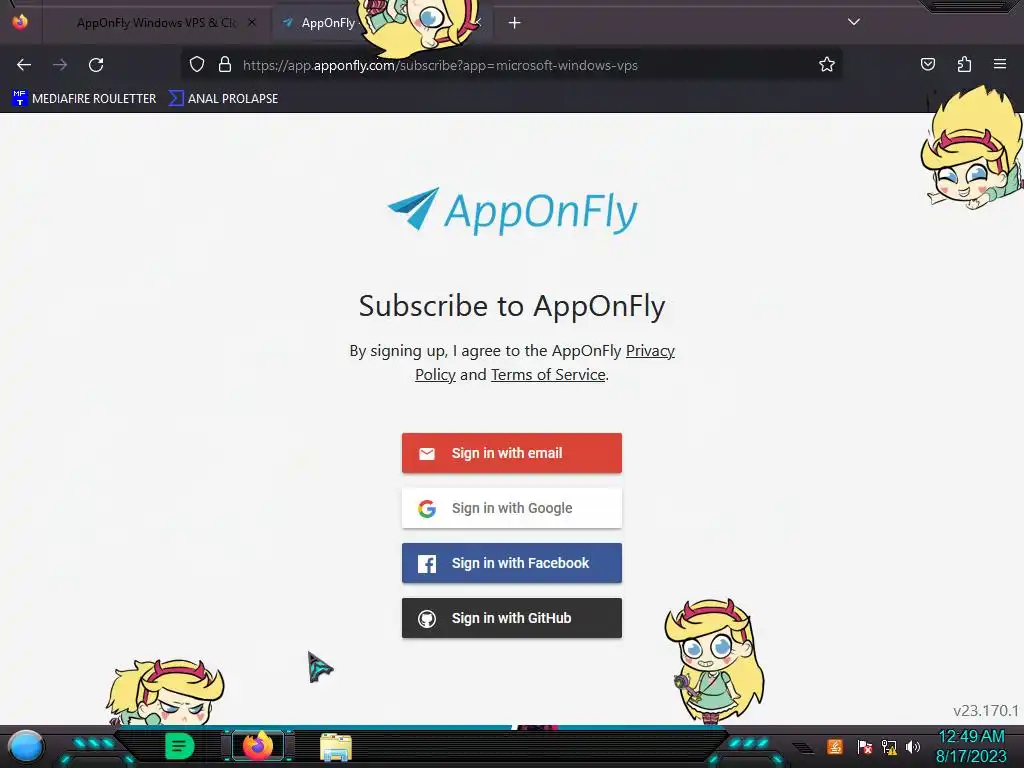Viewport: 1024px width, 768px height.
Task: Reload the current page
Action: [x=96, y=65]
